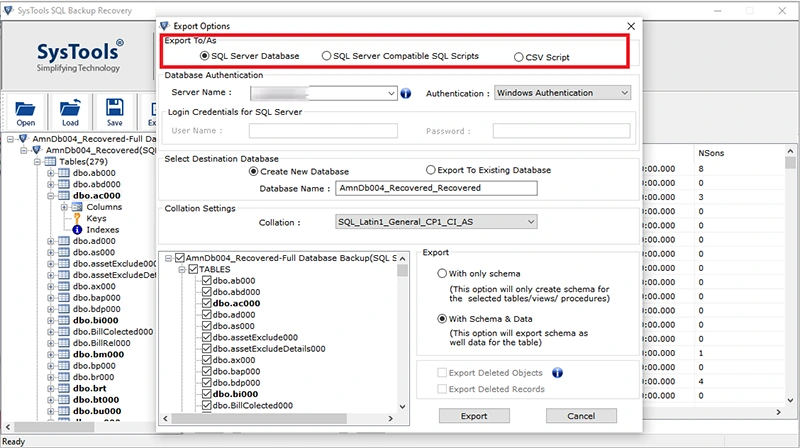Expand Columns node under dbo.ac000
Image resolution: width=800 pixels, height=448 pixels.
(x=64, y=207)
